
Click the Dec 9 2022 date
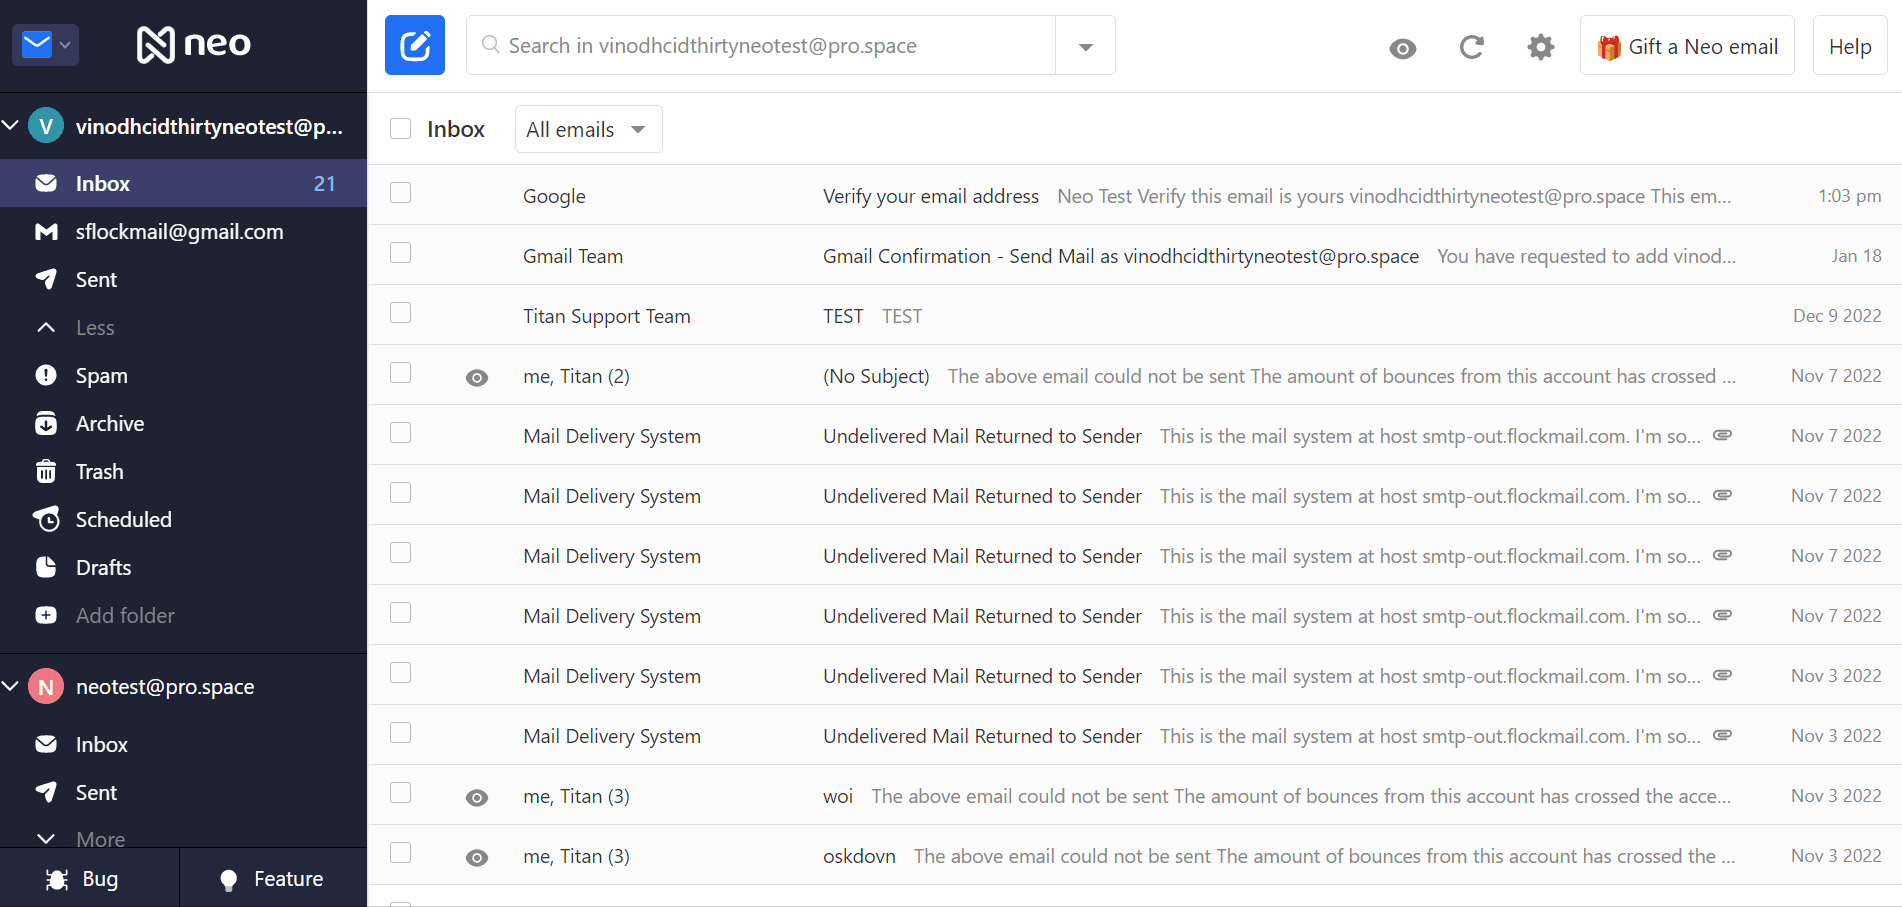coord(1837,316)
